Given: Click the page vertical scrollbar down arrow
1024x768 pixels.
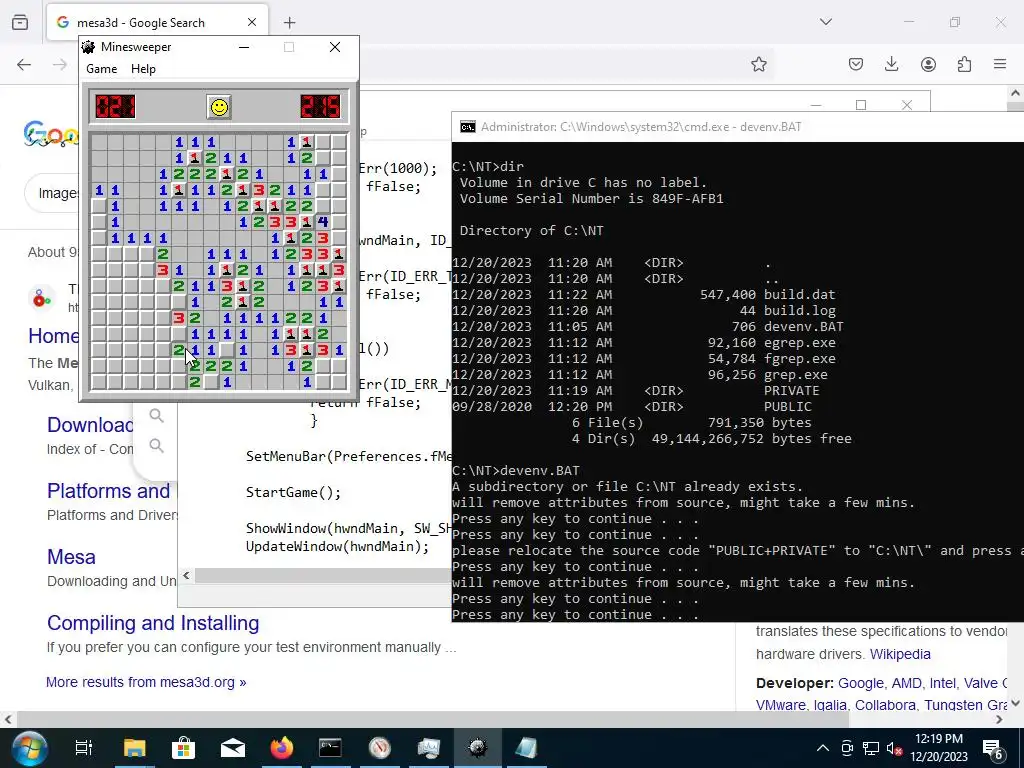Looking at the screenshot, I should tap(1015, 703).
